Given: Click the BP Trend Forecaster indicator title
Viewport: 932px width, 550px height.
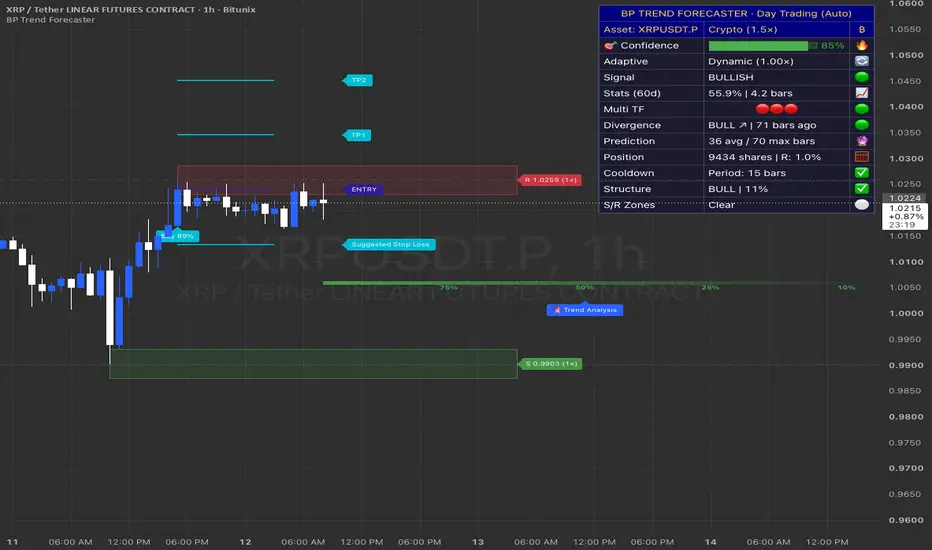Looking at the screenshot, I should [x=51, y=20].
